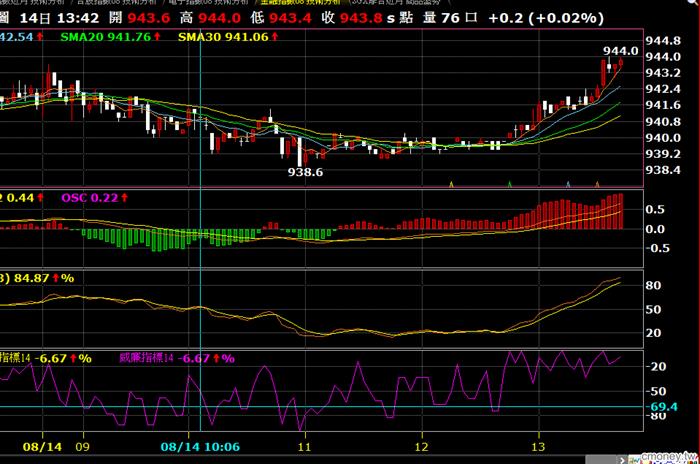Click the 12 hour label on time axis
Viewport: 700px width, 464px height.
click(x=421, y=447)
